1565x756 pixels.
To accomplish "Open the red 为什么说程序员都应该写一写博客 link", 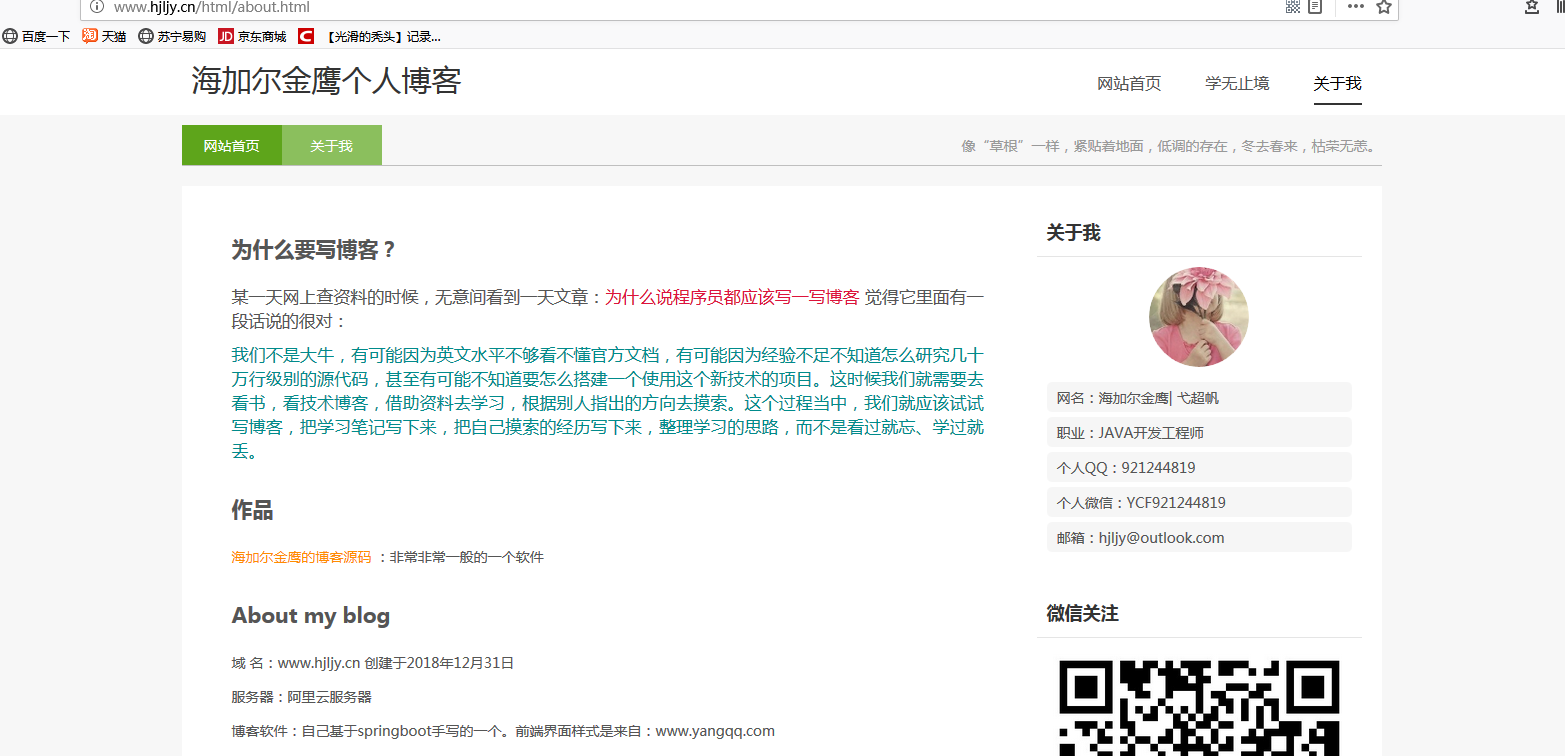I will click(732, 297).
